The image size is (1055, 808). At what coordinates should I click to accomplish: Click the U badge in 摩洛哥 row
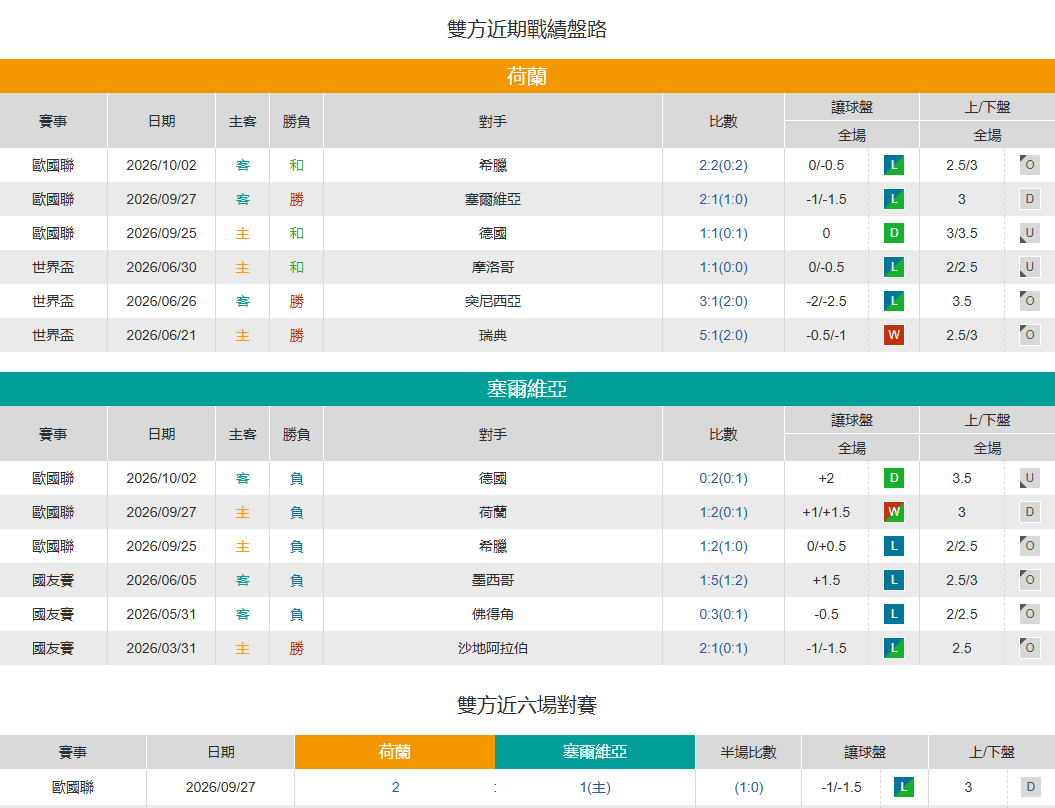(1029, 267)
